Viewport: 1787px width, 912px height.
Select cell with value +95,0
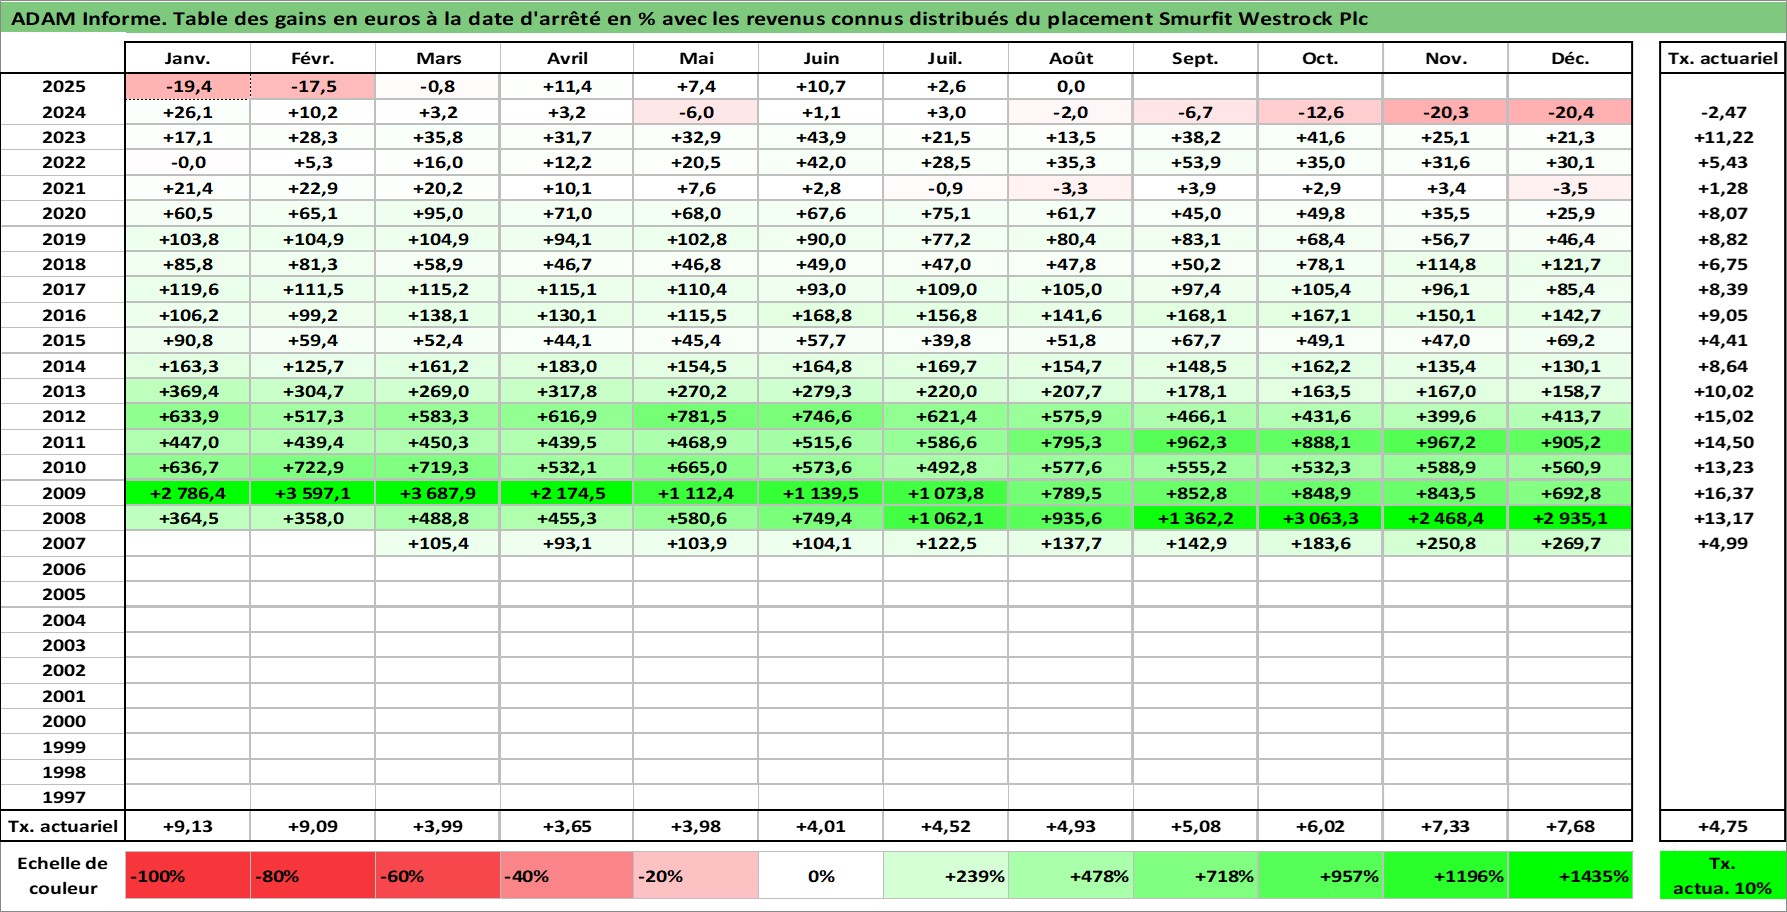pyautogui.click(x=438, y=213)
